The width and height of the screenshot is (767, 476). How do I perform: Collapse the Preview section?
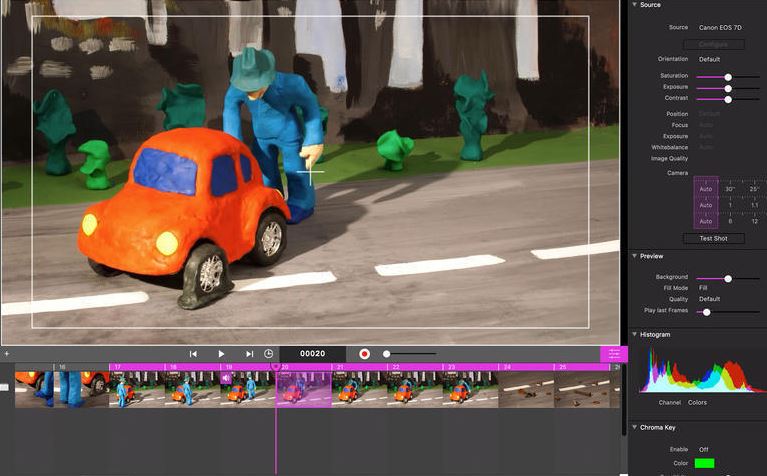(634, 256)
